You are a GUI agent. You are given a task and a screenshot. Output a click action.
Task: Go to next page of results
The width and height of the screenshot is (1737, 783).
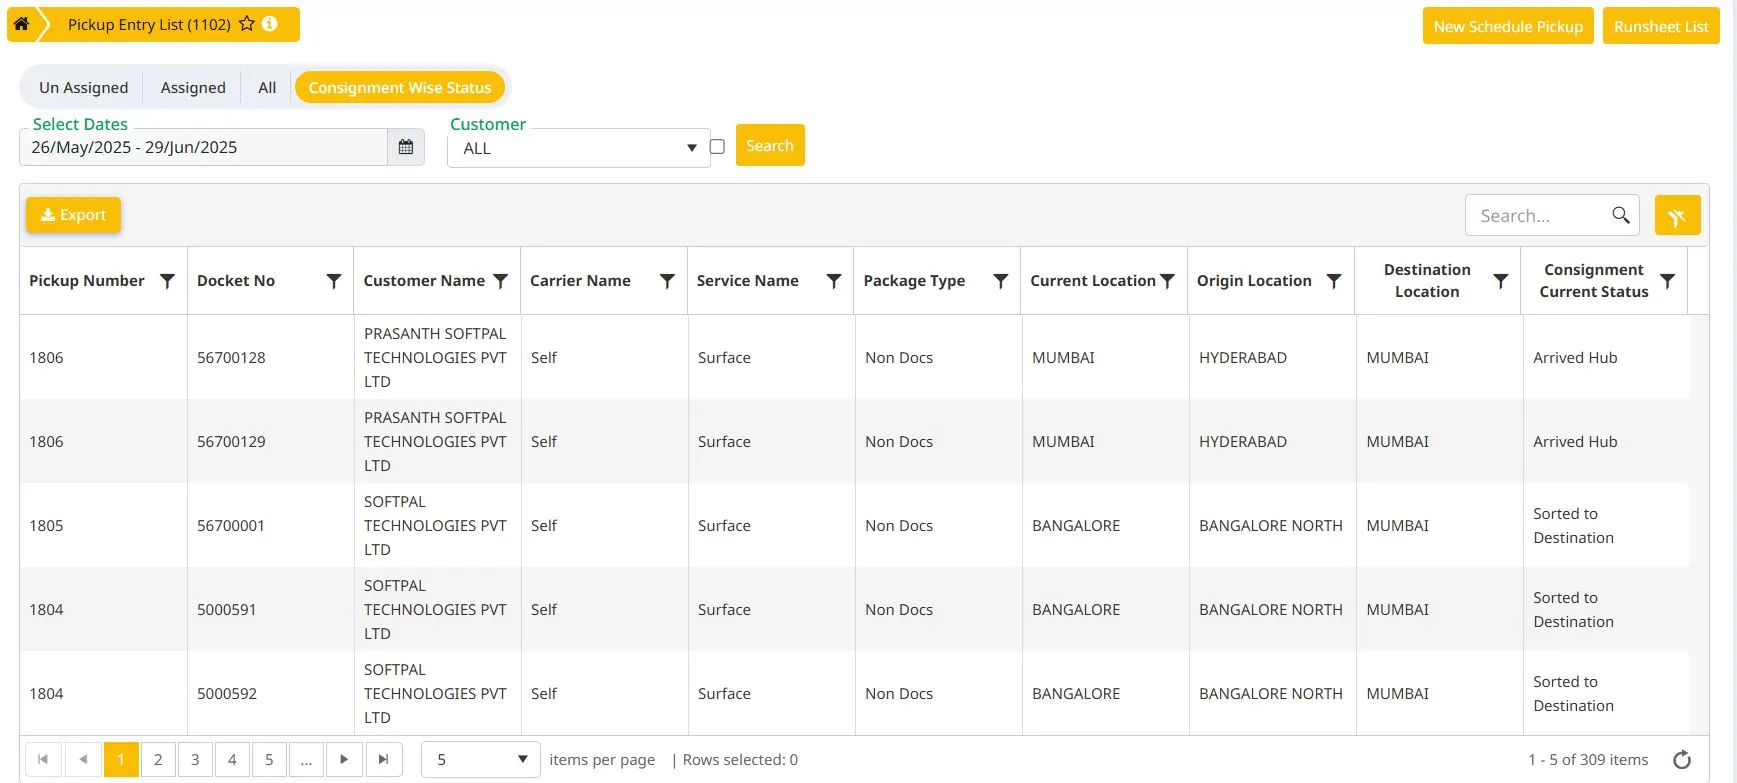344,759
